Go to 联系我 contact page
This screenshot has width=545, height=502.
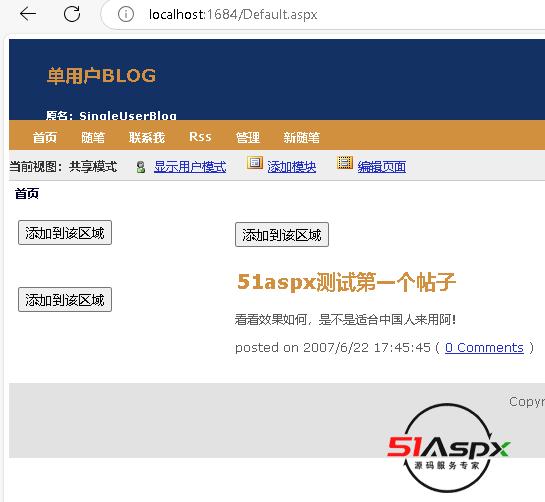[147, 137]
